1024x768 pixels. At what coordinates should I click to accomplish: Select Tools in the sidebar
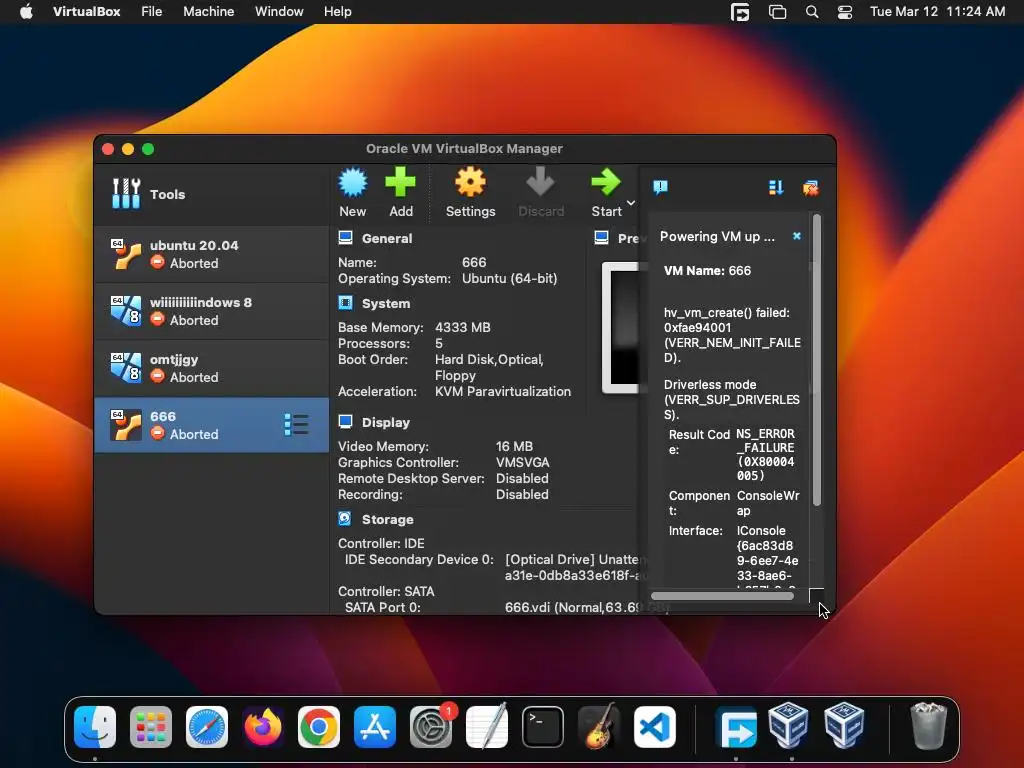click(212, 194)
